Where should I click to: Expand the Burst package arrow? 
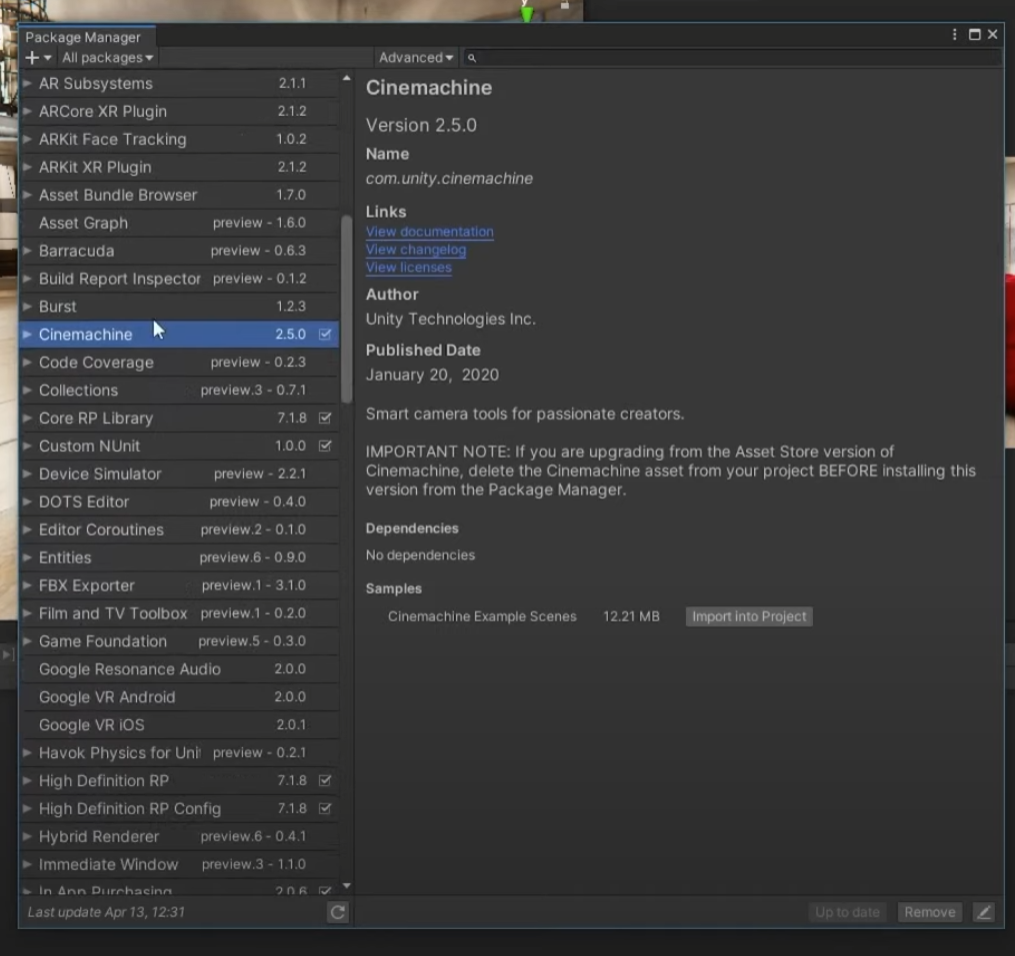(x=27, y=306)
